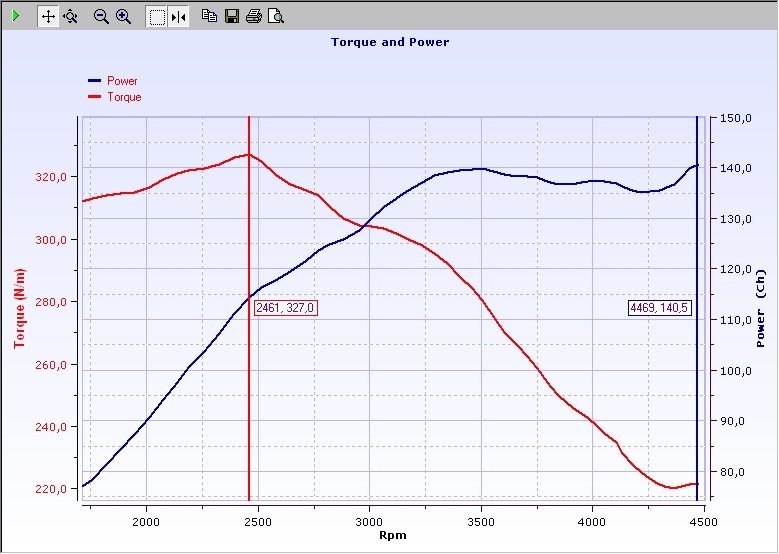Viewport: 779px width, 554px height.
Task: Toggle the vertical cursor markers button
Action: point(178,16)
